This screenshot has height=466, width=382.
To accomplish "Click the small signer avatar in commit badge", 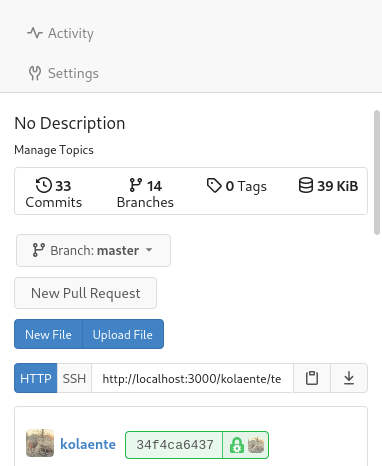I will pyautogui.click(x=256, y=445).
